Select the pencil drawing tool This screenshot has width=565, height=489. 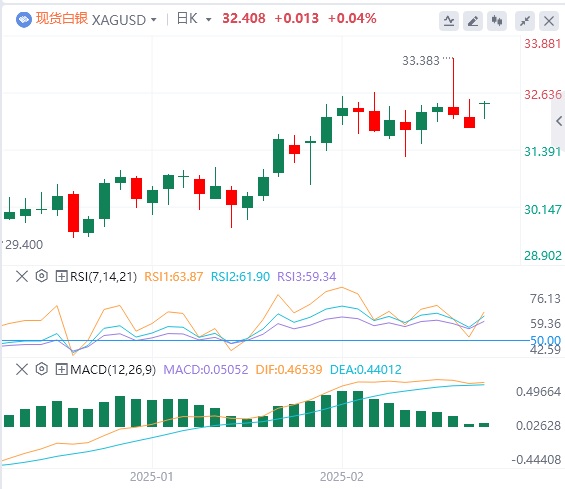473,21
